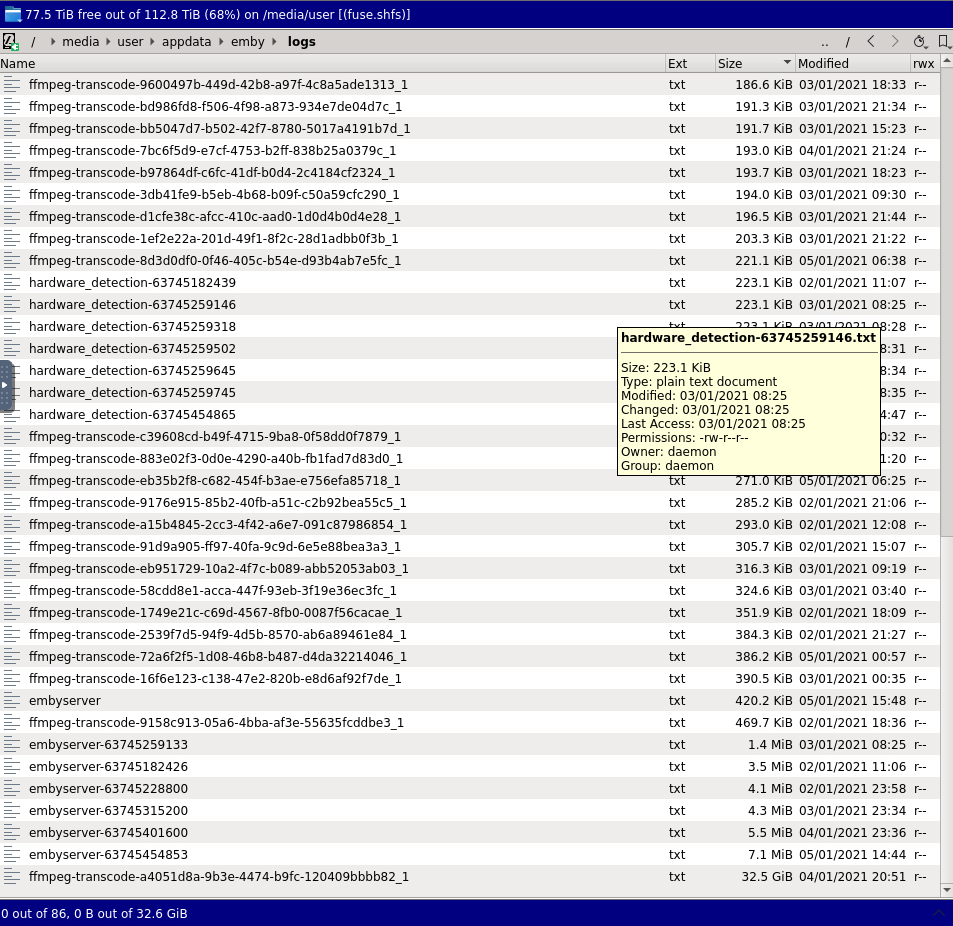Go back with the left arrow icon
Viewport: 953px width, 926px height.
coord(871,41)
